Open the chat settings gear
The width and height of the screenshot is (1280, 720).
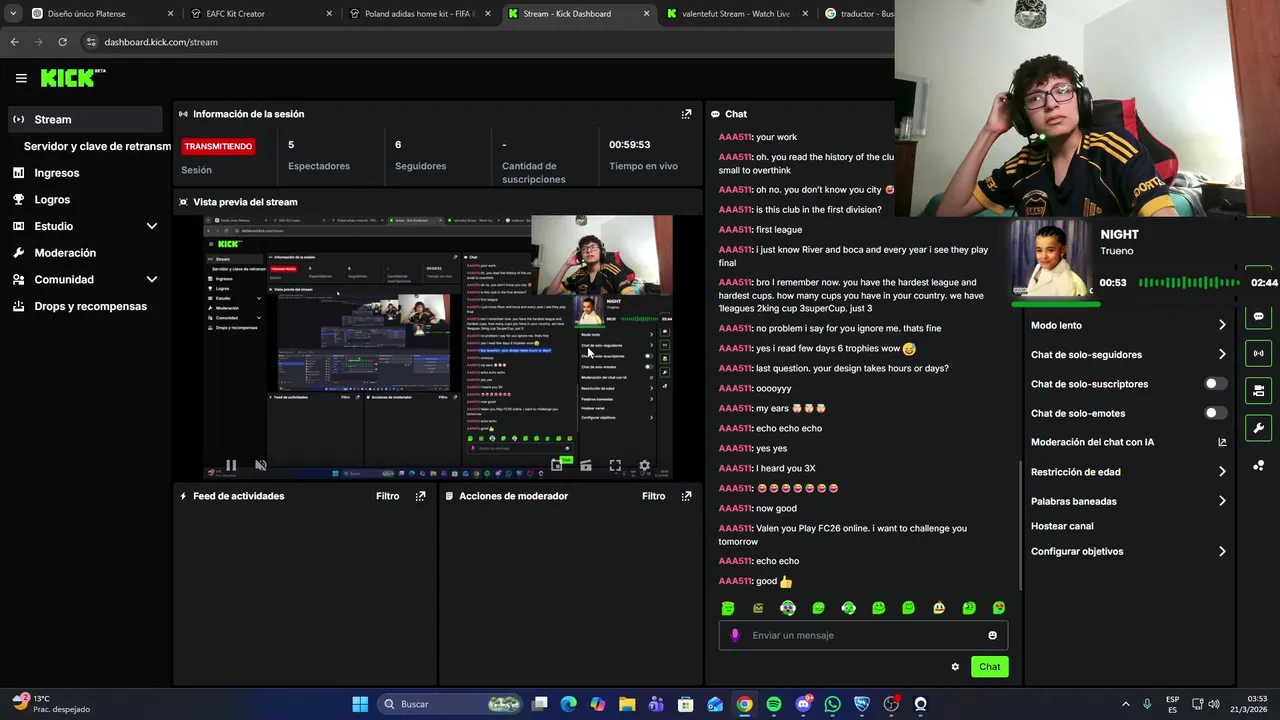pos(955,667)
